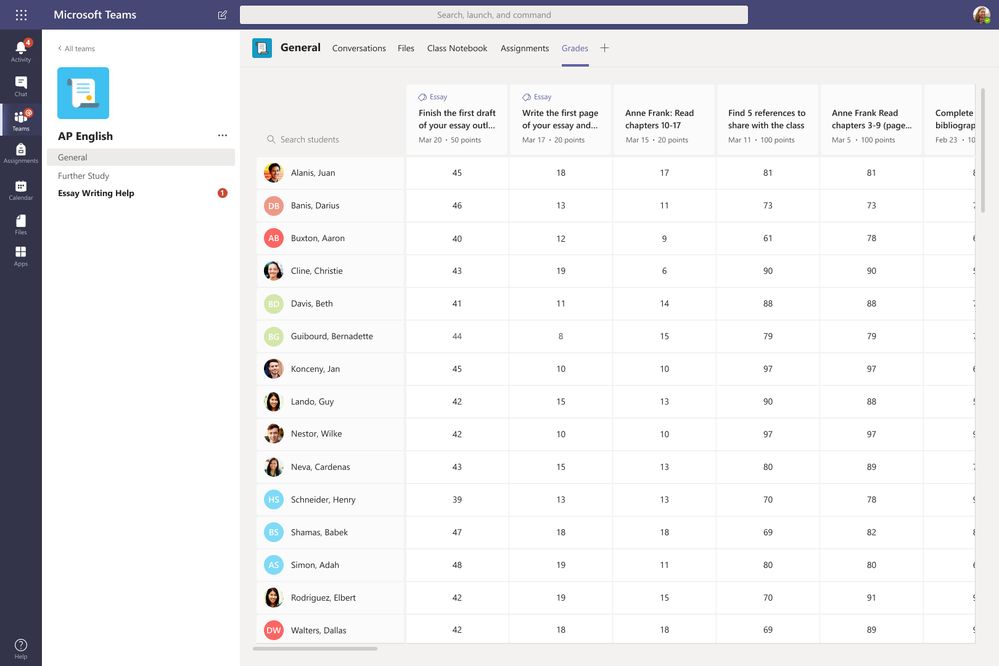Screen dimensions: 999x666
Task: Open 'Anne Frank Read chapters 3-9' header
Action: click(x=871, y=119)
